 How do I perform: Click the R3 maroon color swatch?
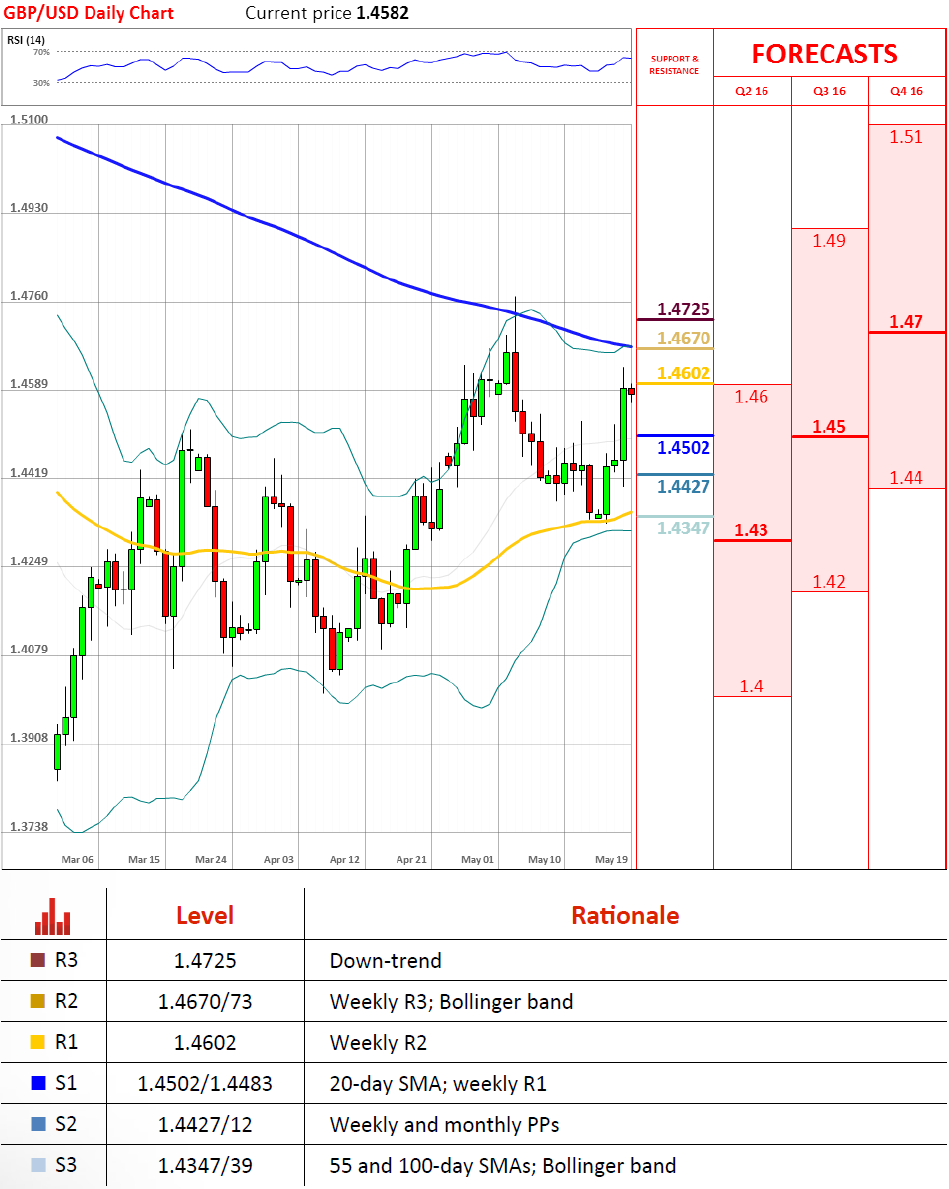click(x=38, y=960)
